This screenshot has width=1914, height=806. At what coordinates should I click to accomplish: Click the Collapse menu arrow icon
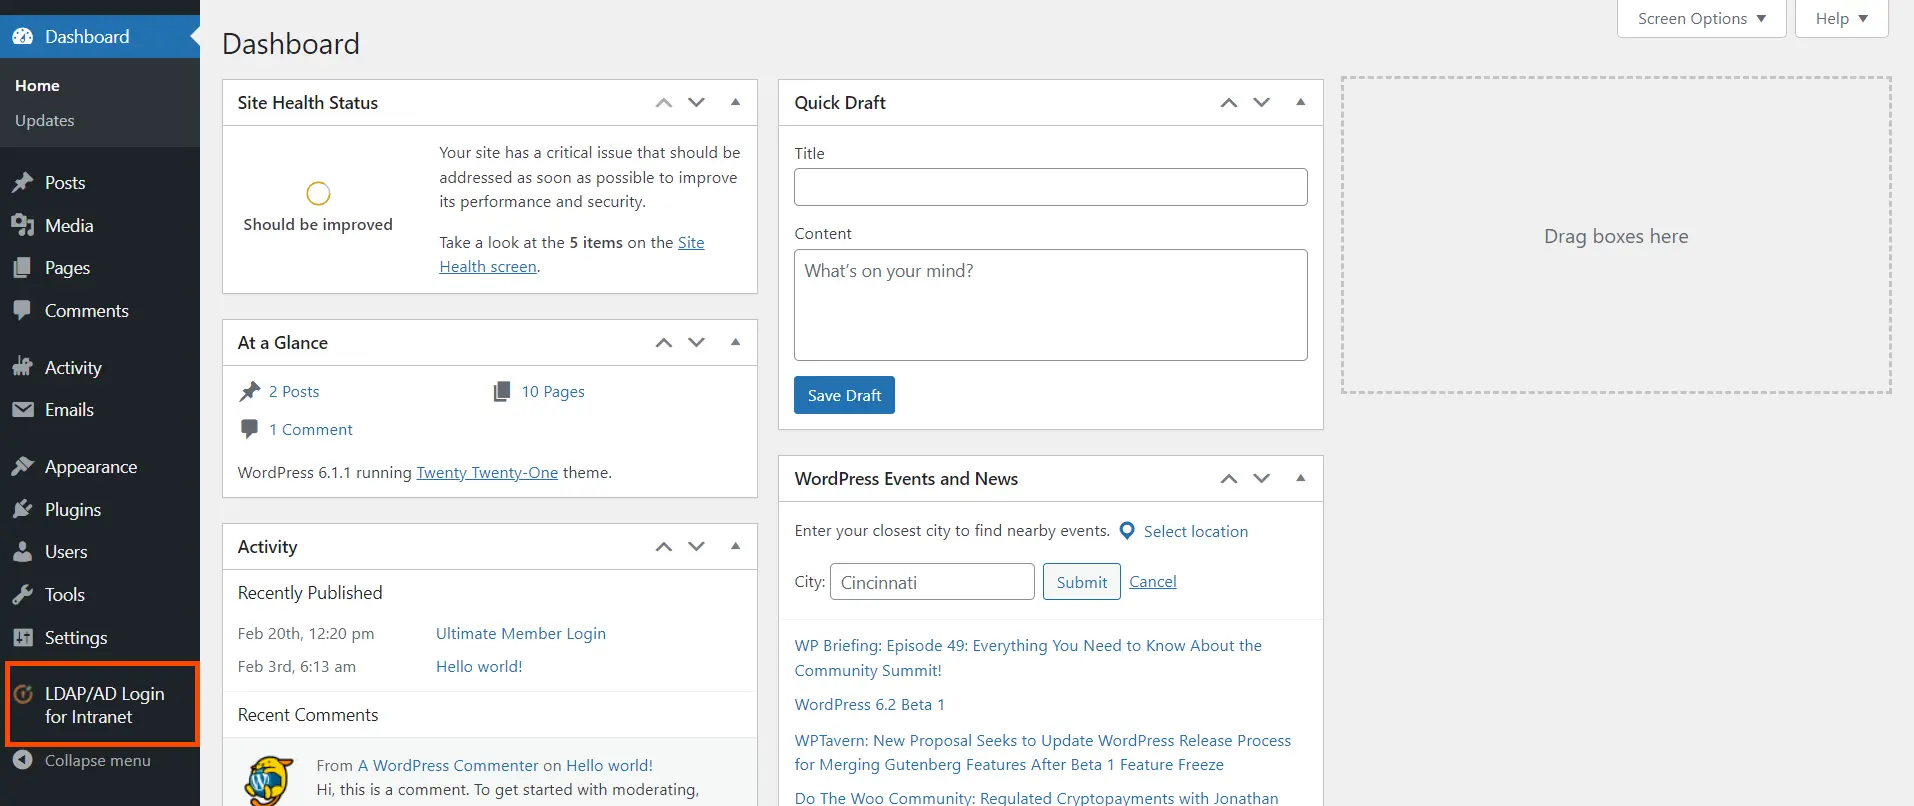click(23, 761)
